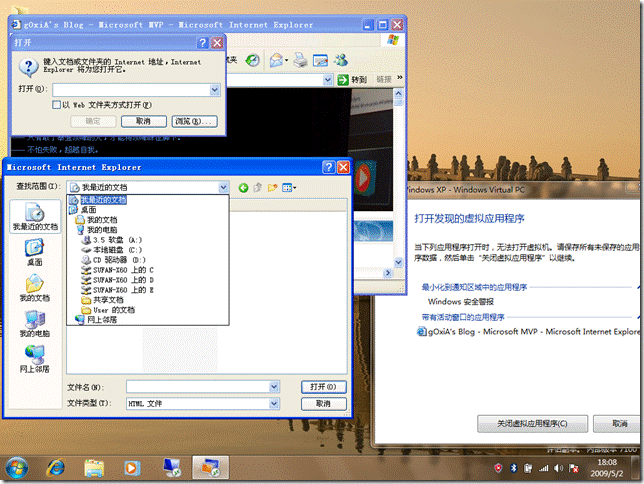Open the mail icon dropdown arrow
The width and height of the screenshot is (644, 484).
tap(286, 60)
